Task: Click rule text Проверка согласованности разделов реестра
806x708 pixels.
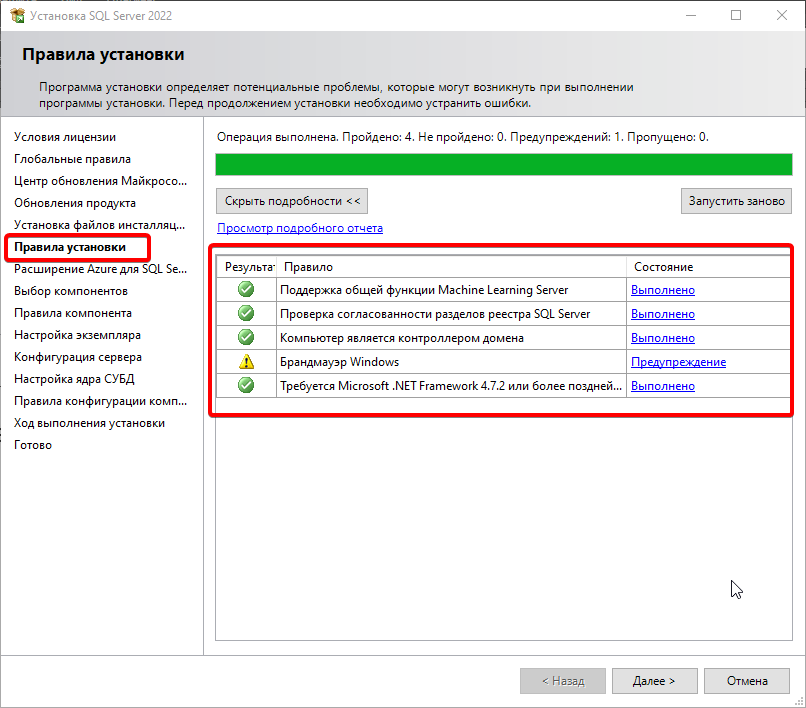Action: [435, 314]
